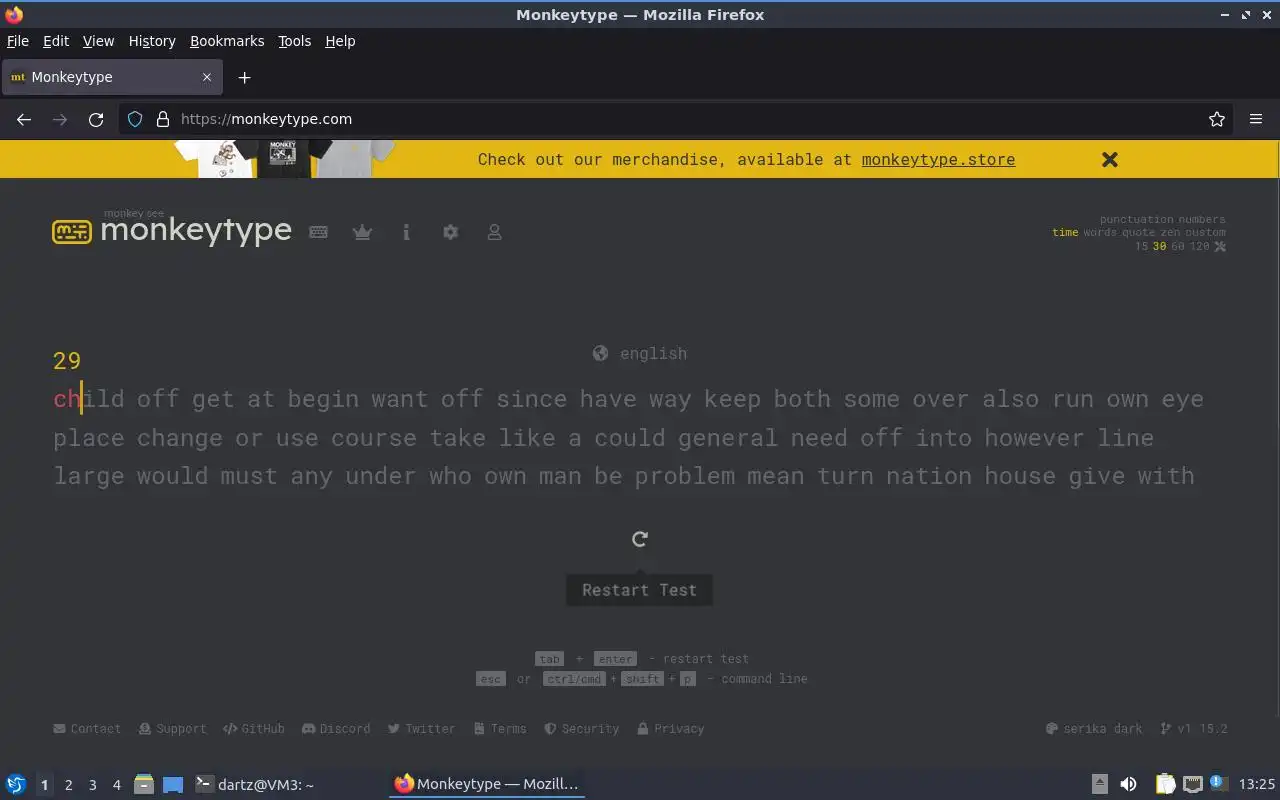This screenshot has width=1280, height=800.
Task: Follow the monkeytype.store link
Action: pyautogui.click(x=938, y=159)
